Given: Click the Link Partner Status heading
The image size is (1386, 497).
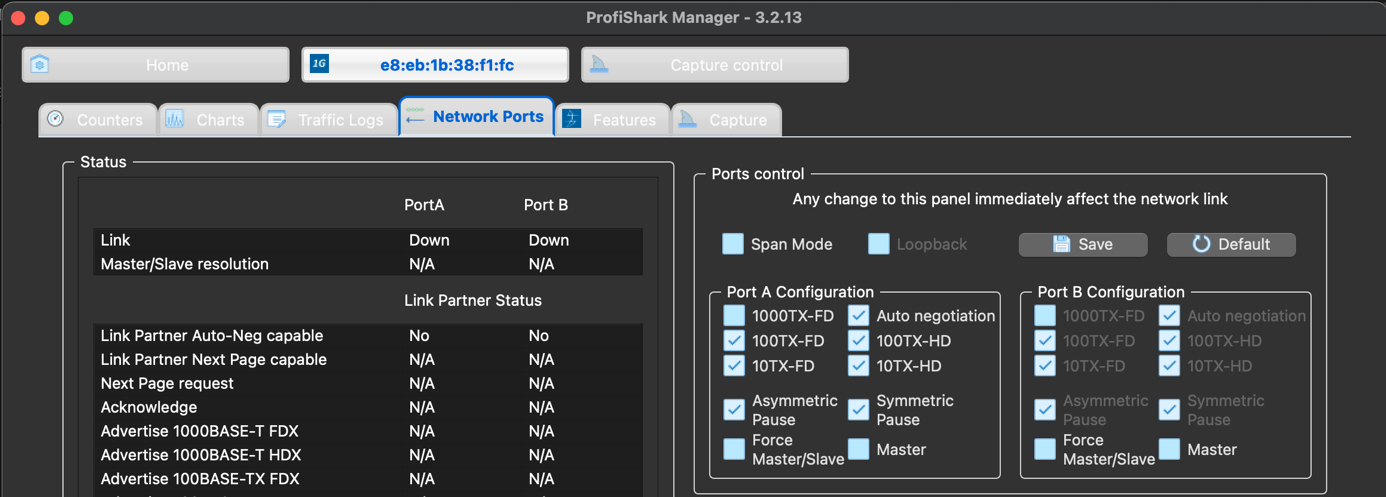Looking at the screenshot, I should [473, 300].
